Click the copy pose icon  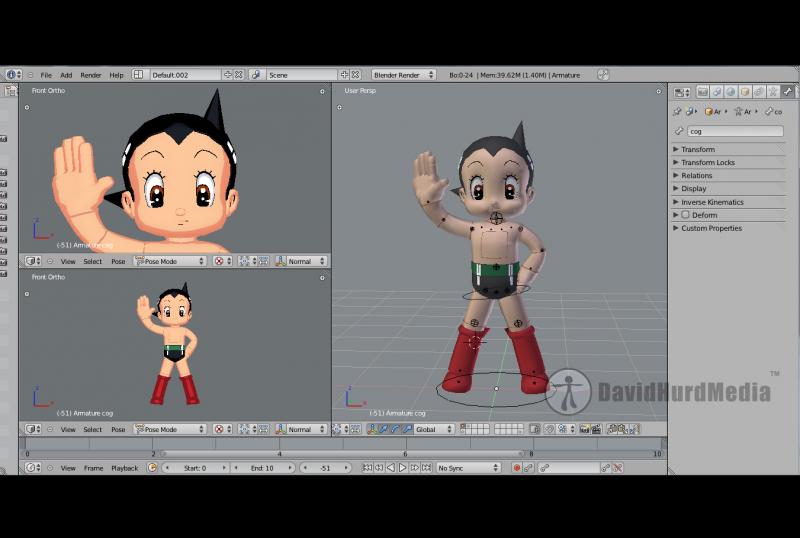click(x=612, y=429)
